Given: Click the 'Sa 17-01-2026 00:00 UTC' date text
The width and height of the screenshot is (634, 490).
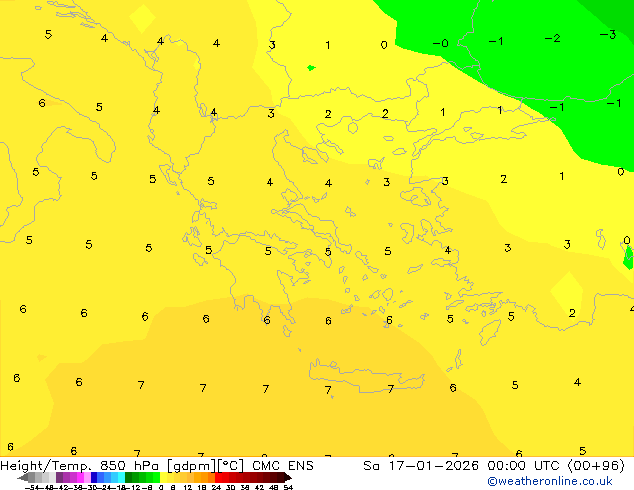Looking at the screenshot, I should [463, 466].
